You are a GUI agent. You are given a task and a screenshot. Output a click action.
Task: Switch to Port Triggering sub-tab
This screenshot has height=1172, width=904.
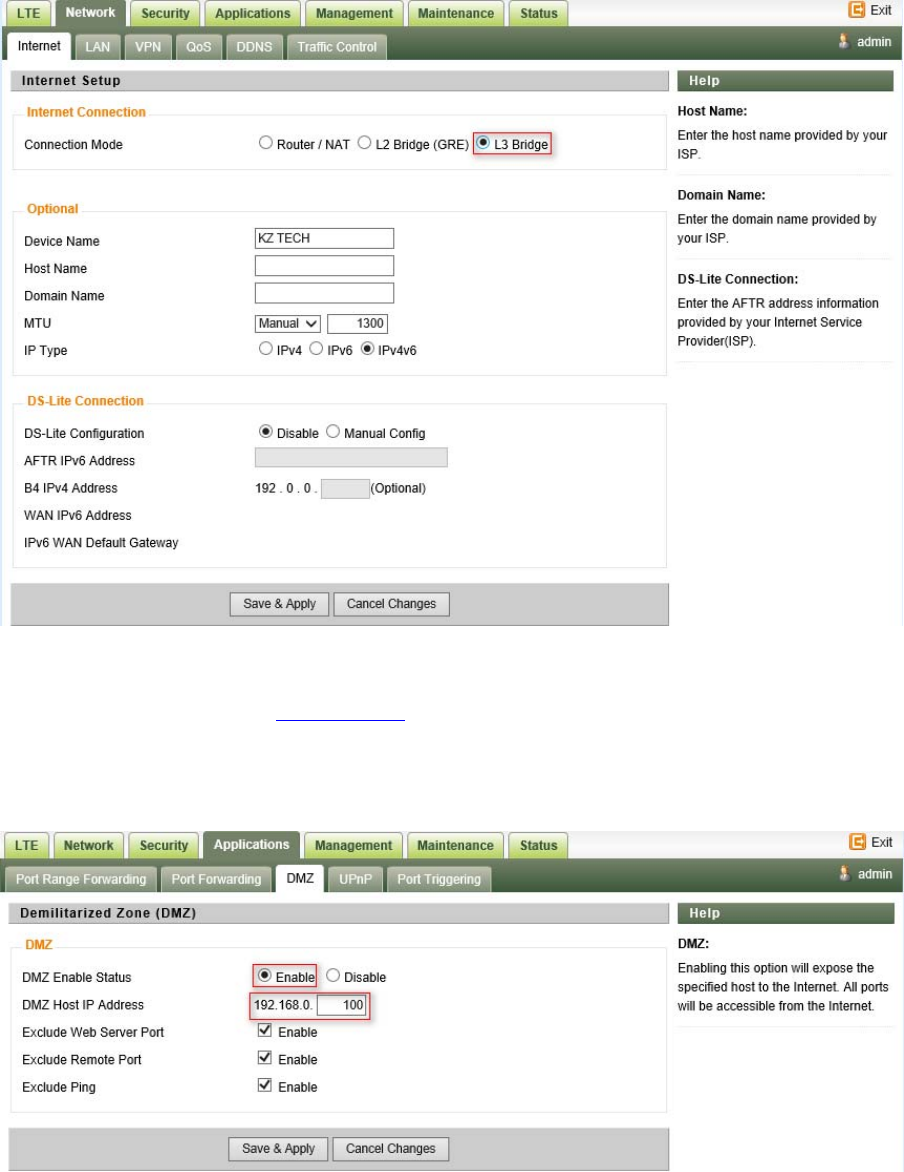pos(439,879)
